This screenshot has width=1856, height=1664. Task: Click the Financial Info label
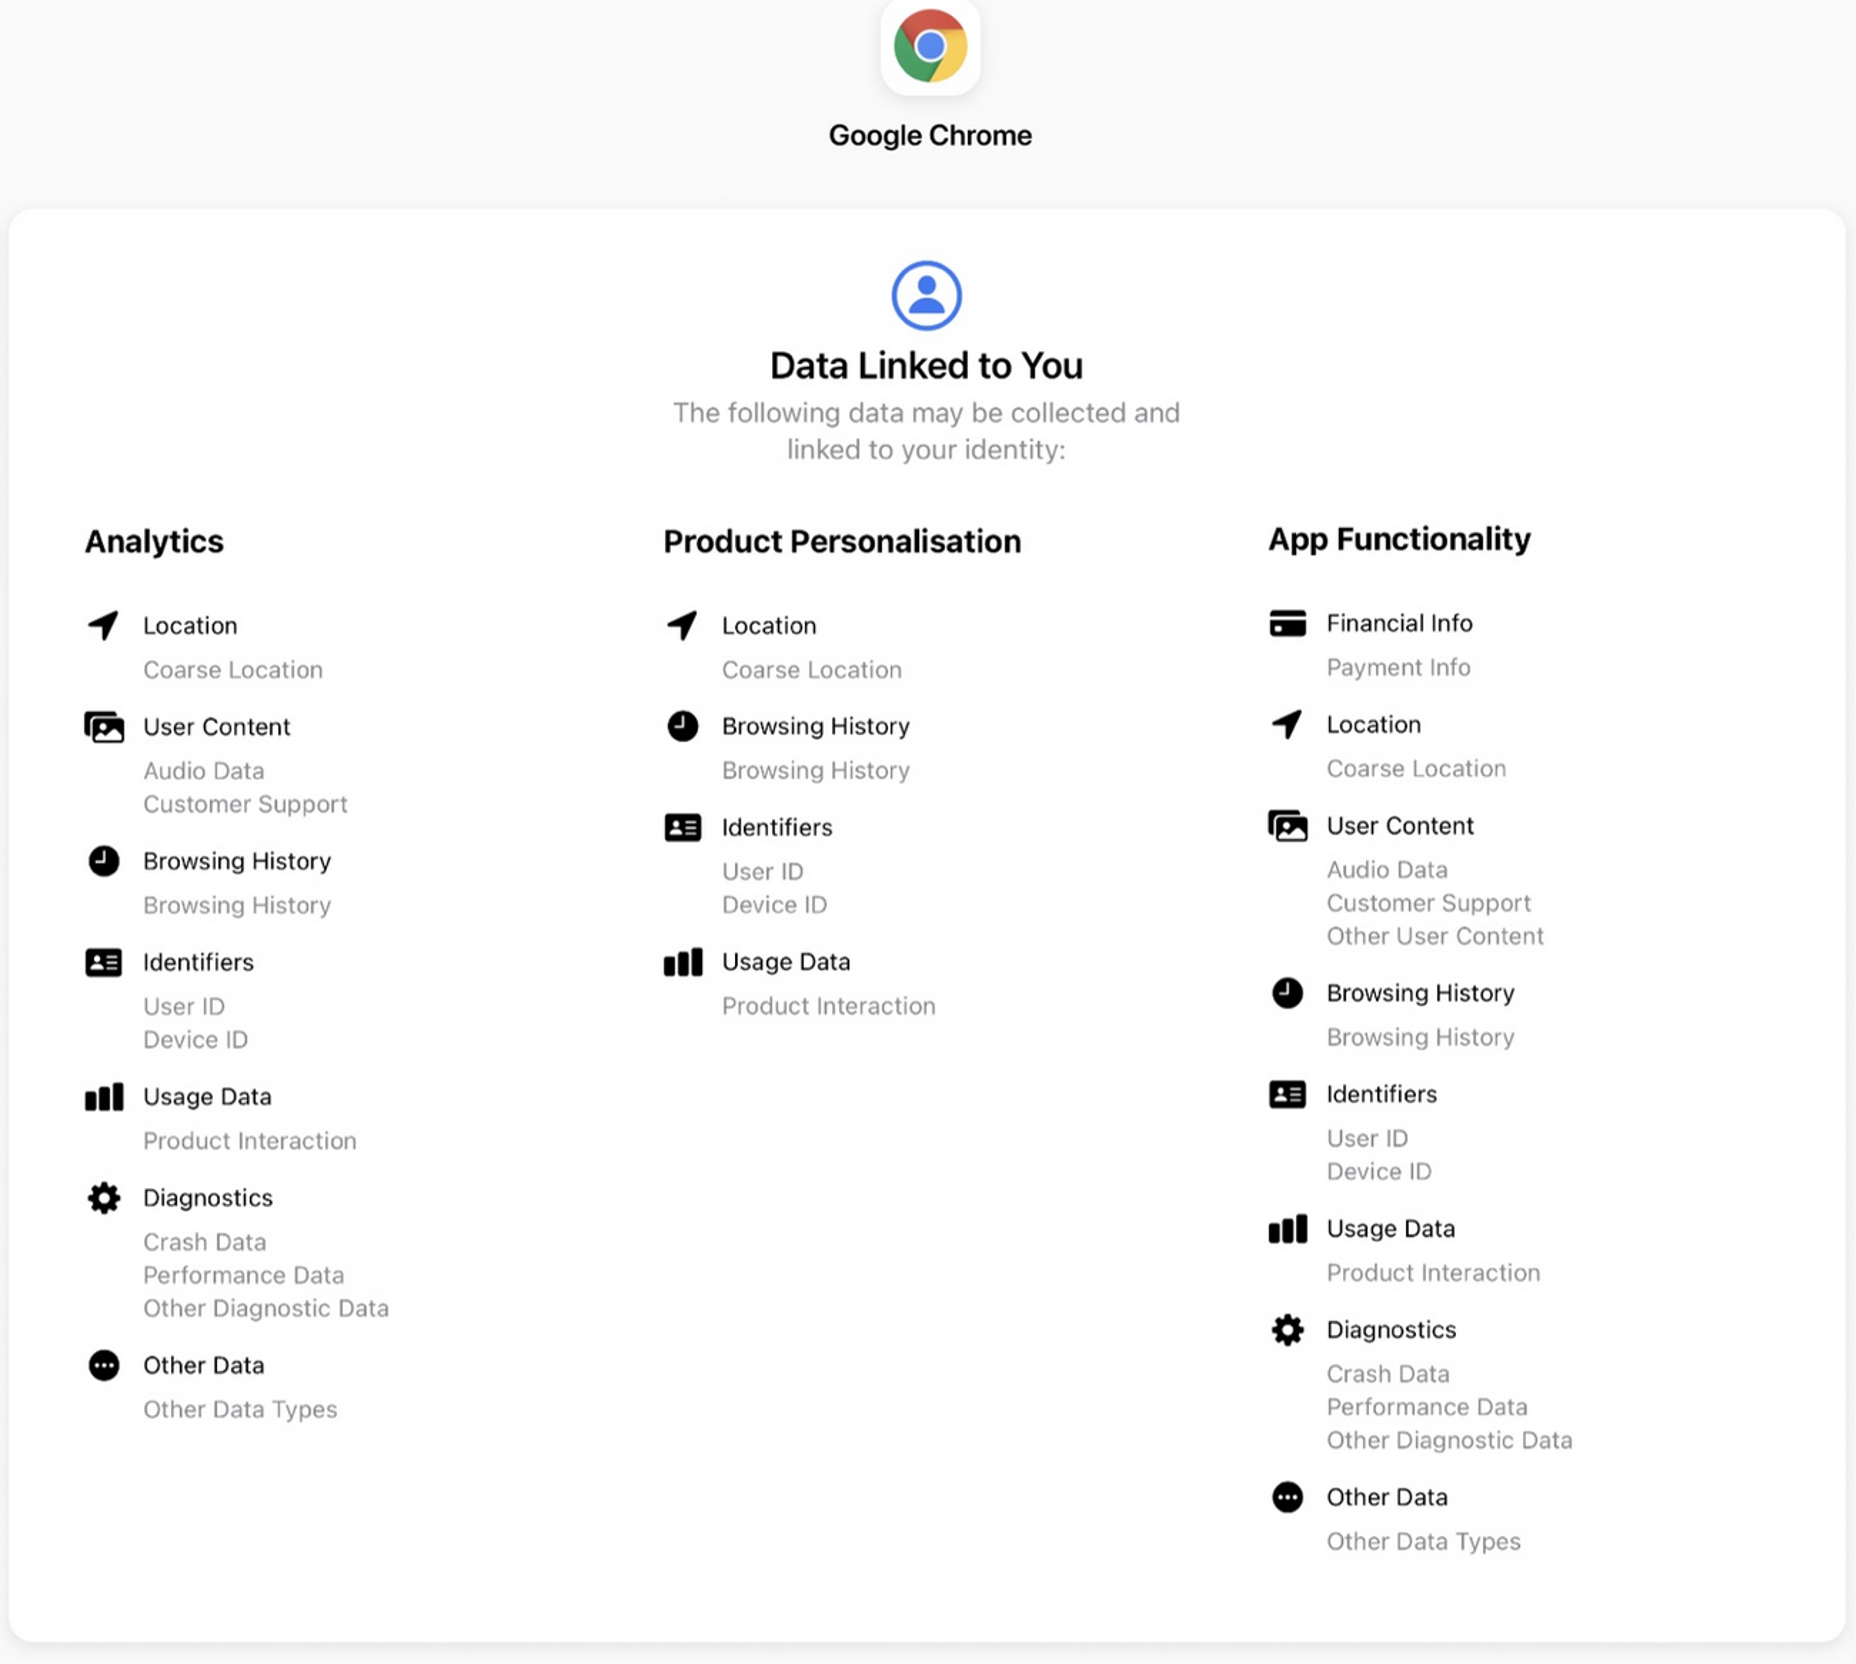click(x=1399, y=623)
